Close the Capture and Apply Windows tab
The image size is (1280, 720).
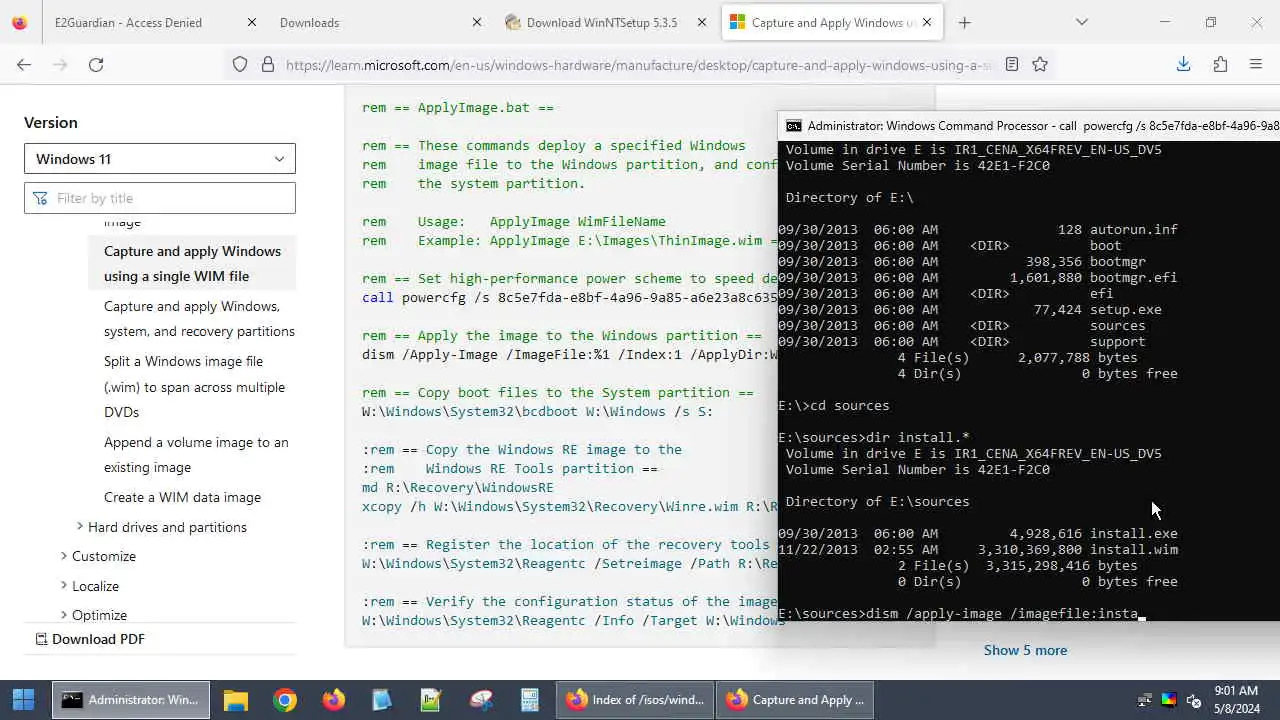pyautogui.click(x=927, y=22)
